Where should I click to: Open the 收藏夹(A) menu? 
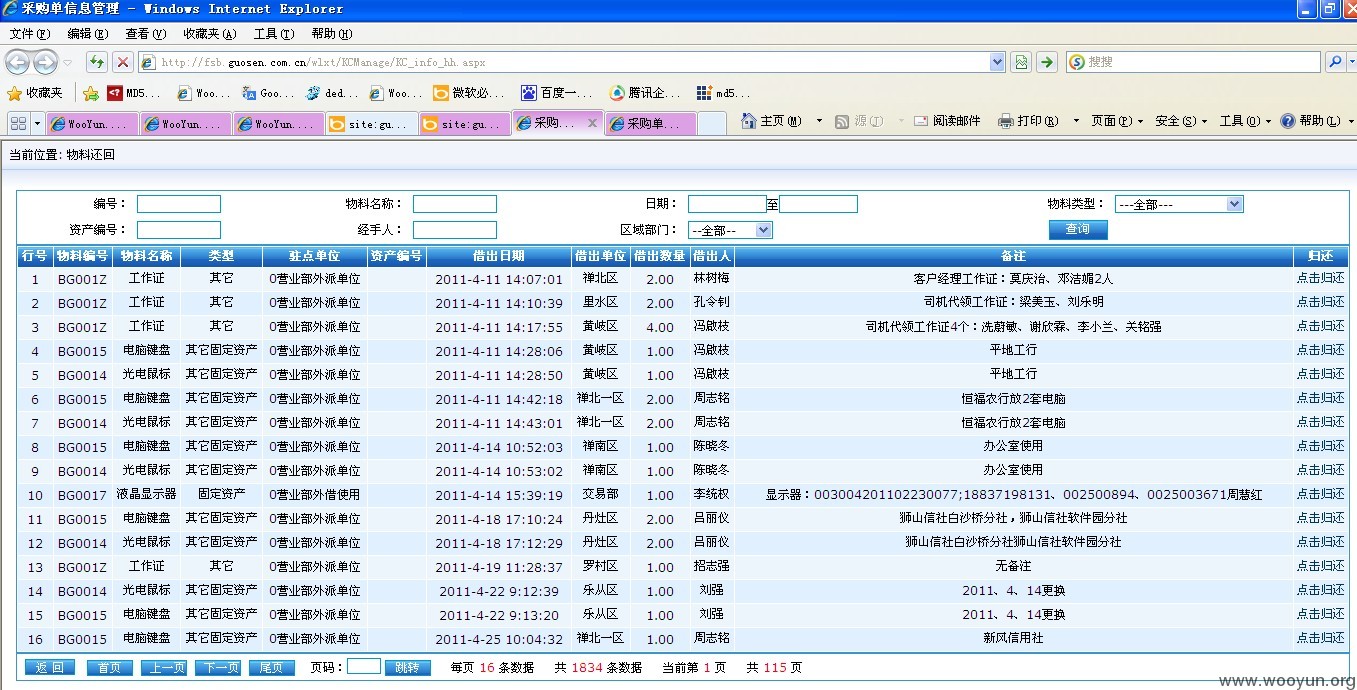[x=210, y=34]
